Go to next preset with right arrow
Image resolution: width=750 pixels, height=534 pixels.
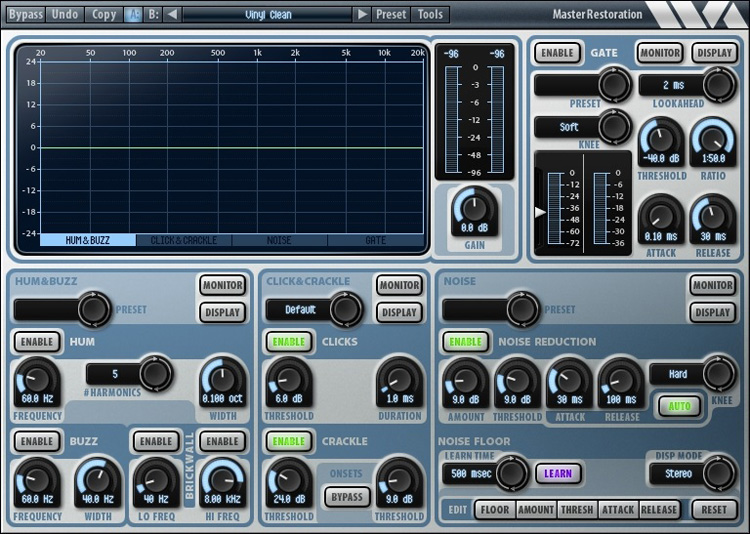click(362, 14)
